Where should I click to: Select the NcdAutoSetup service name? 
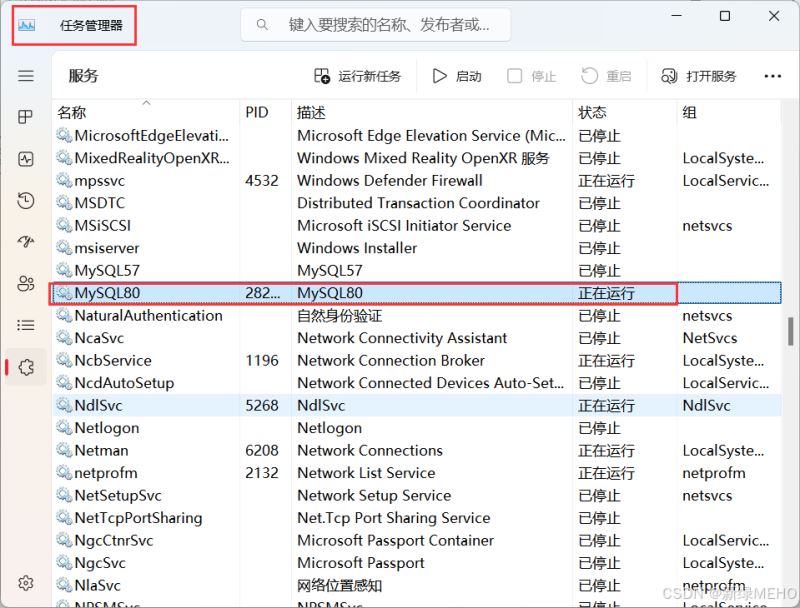pos(124,383)
